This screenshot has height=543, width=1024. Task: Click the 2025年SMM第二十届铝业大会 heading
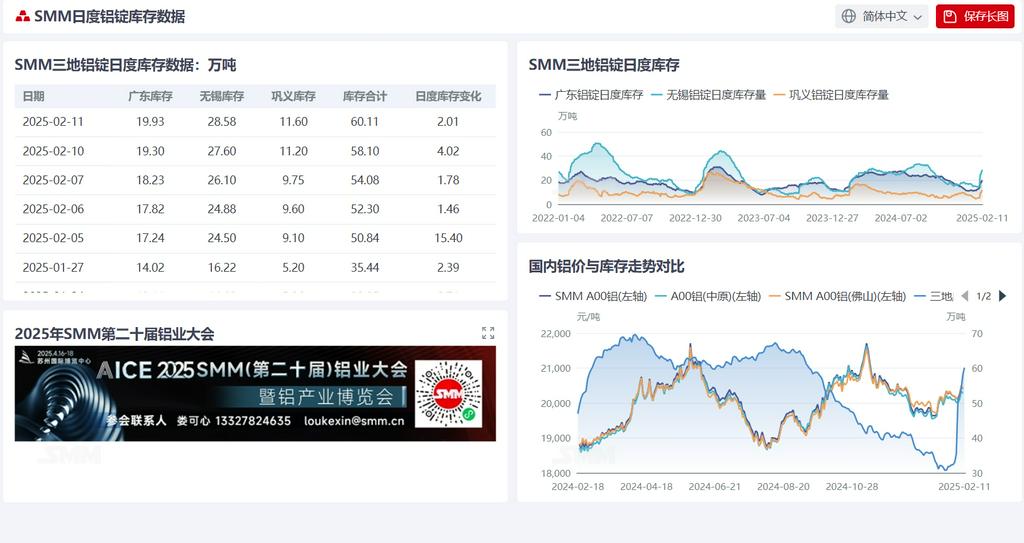click(114, 334)
